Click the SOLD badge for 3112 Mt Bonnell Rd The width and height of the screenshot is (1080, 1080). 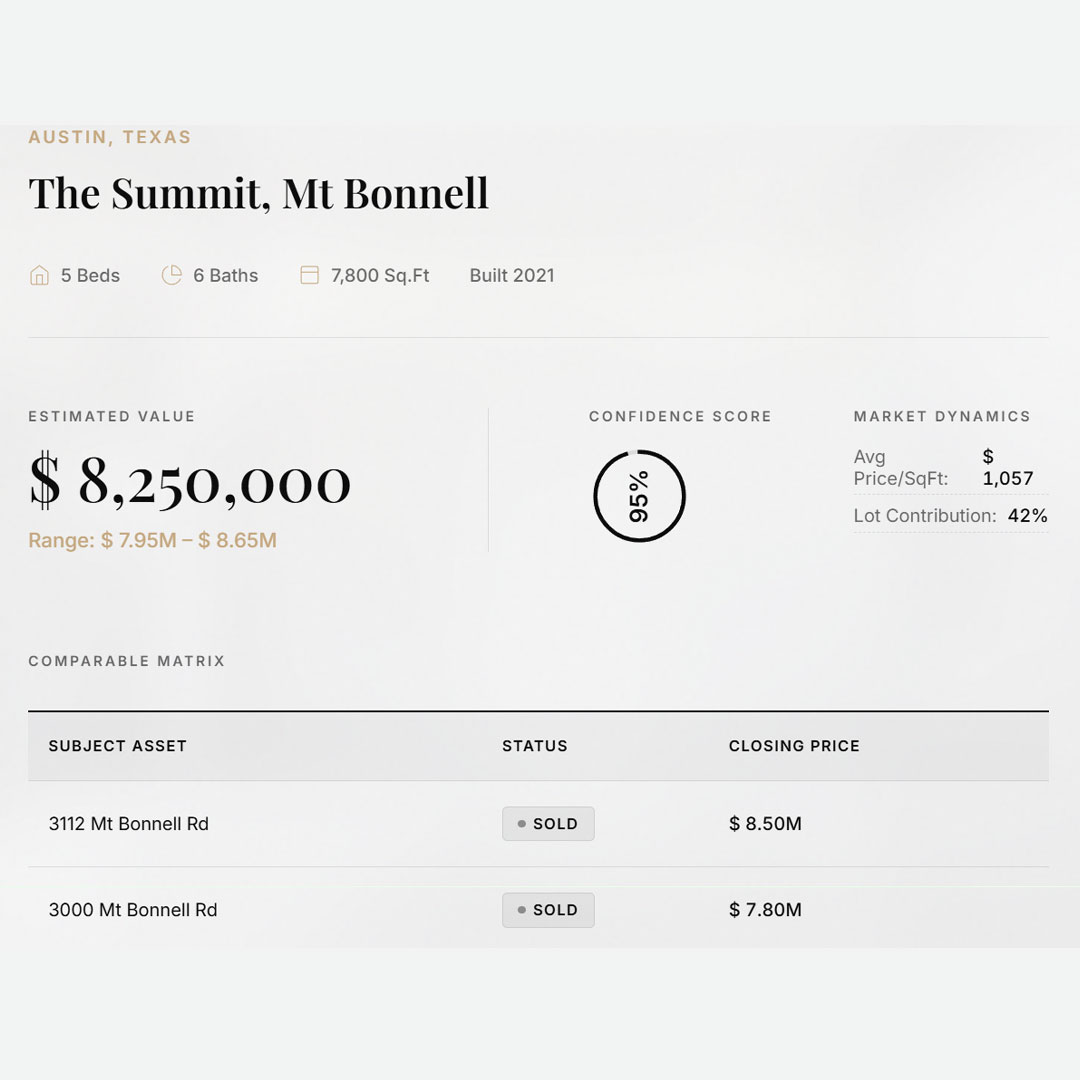click(548, 824)
